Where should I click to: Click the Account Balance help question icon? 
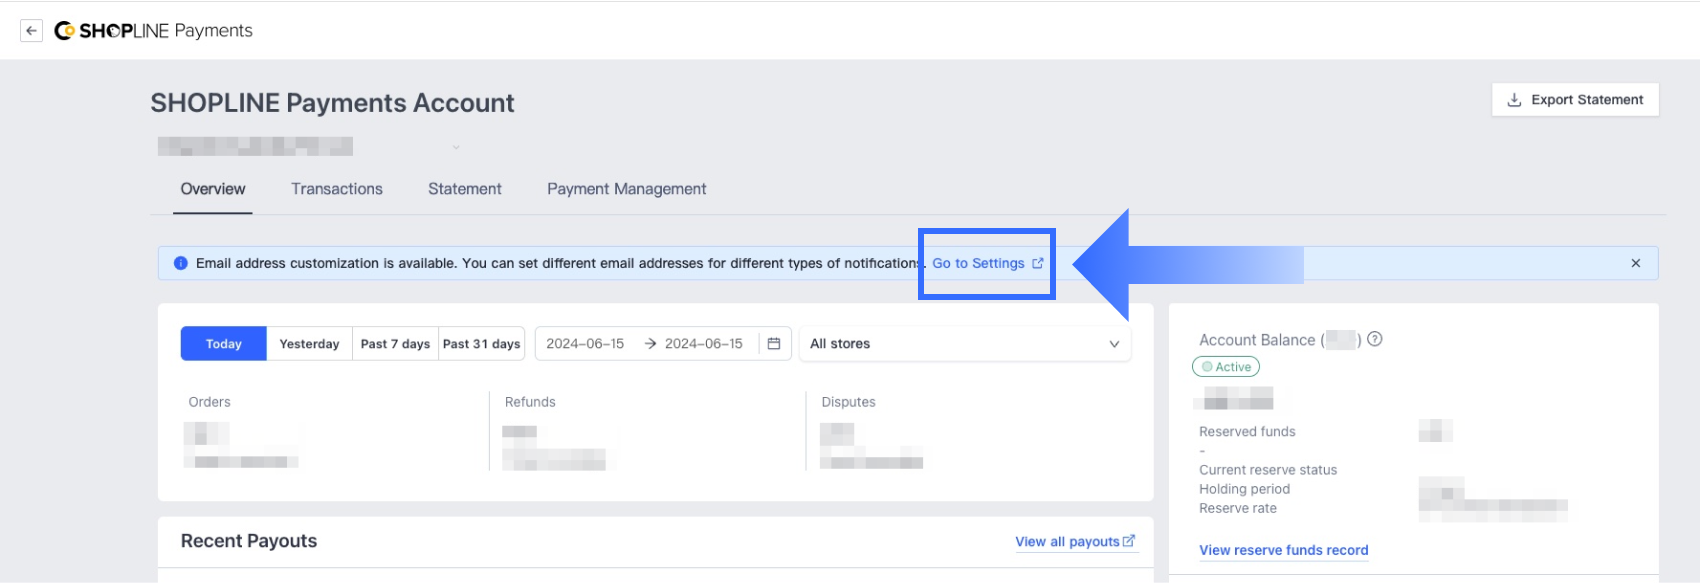tap(1375, 339)
